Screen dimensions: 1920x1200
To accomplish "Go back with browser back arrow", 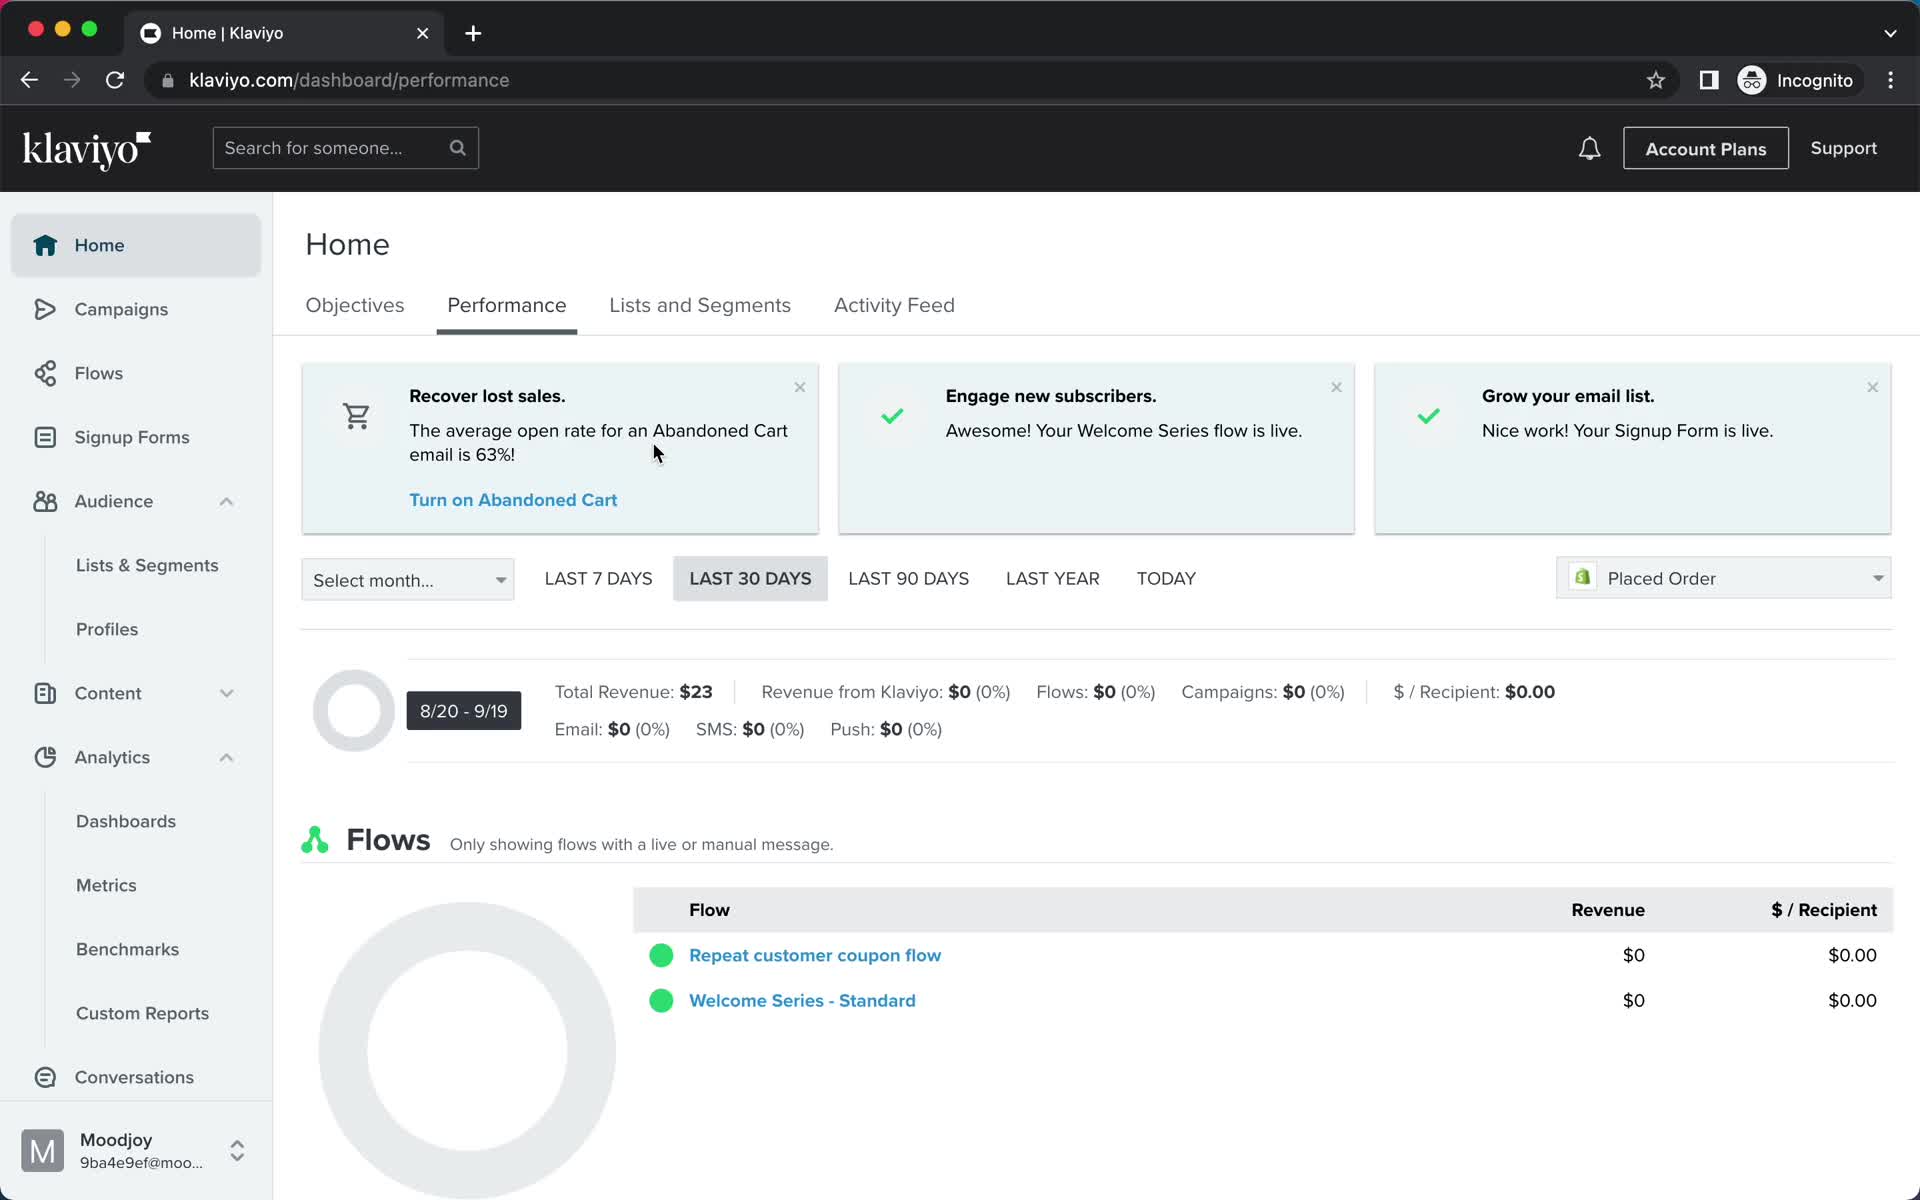I will [29, 80].
